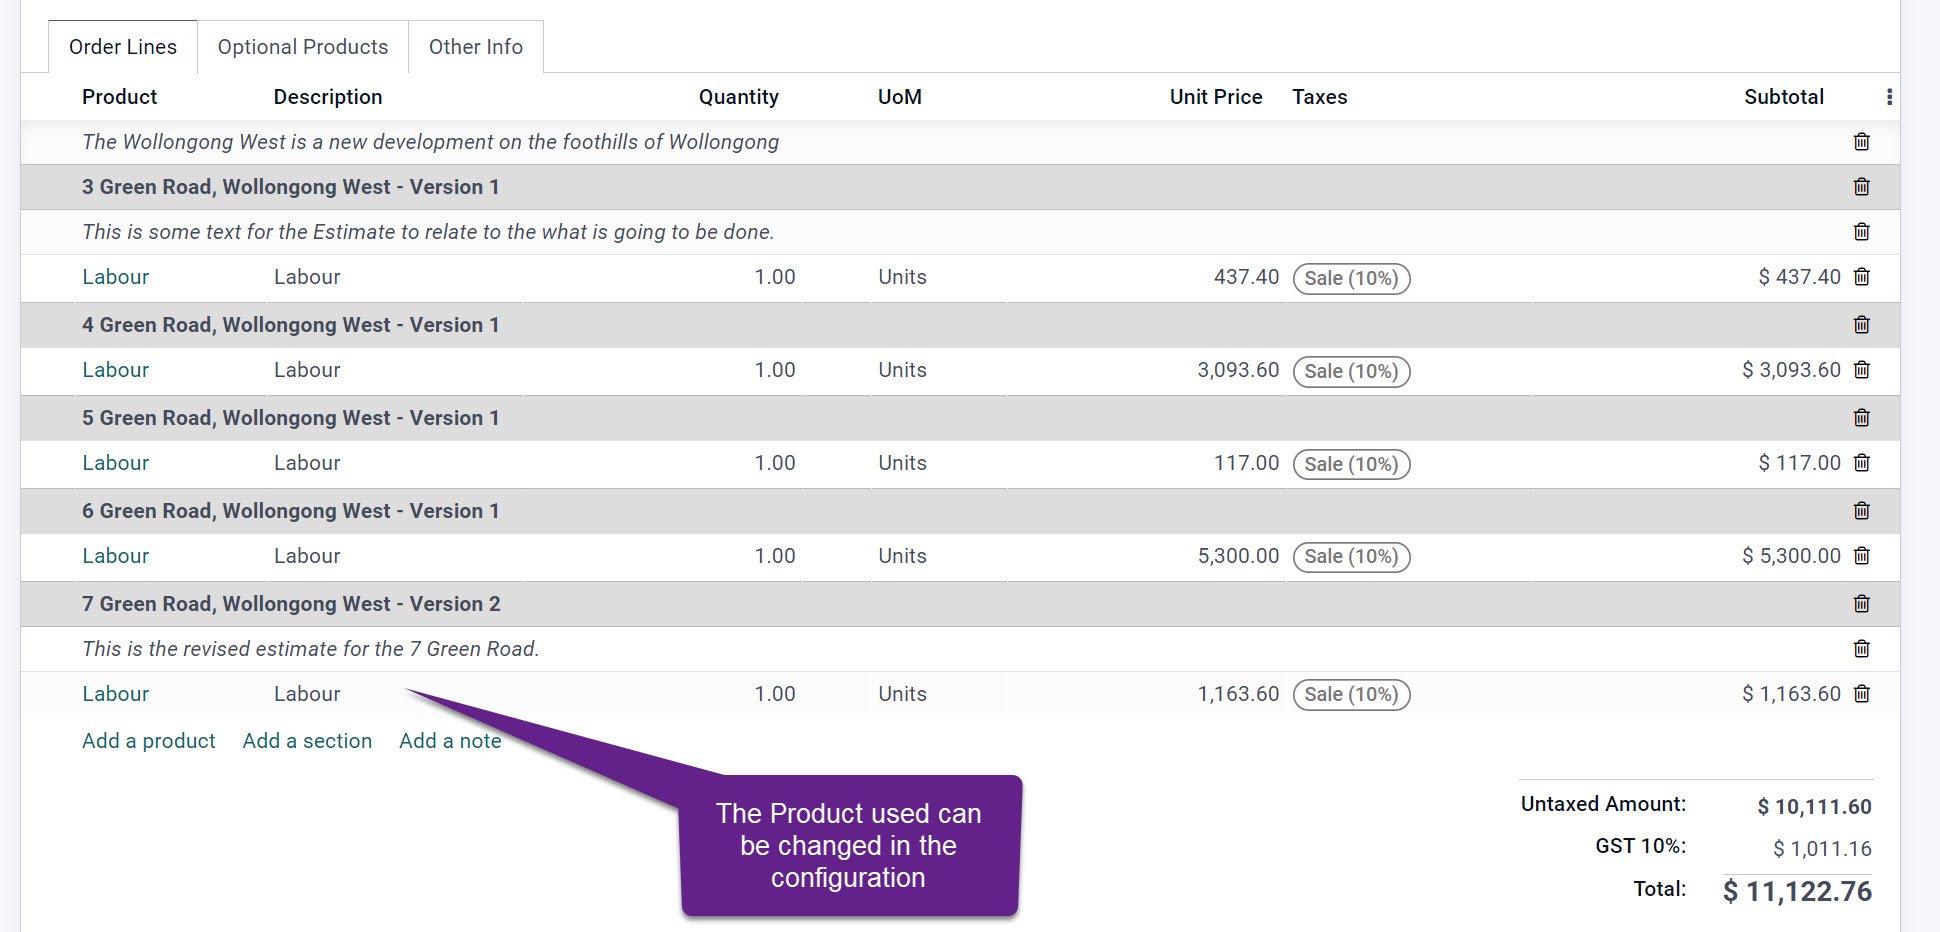Open the Labour product under 5 Green Road
Image resolution: width=1940 pixels, height=932 pixels.
click(115, 463)
